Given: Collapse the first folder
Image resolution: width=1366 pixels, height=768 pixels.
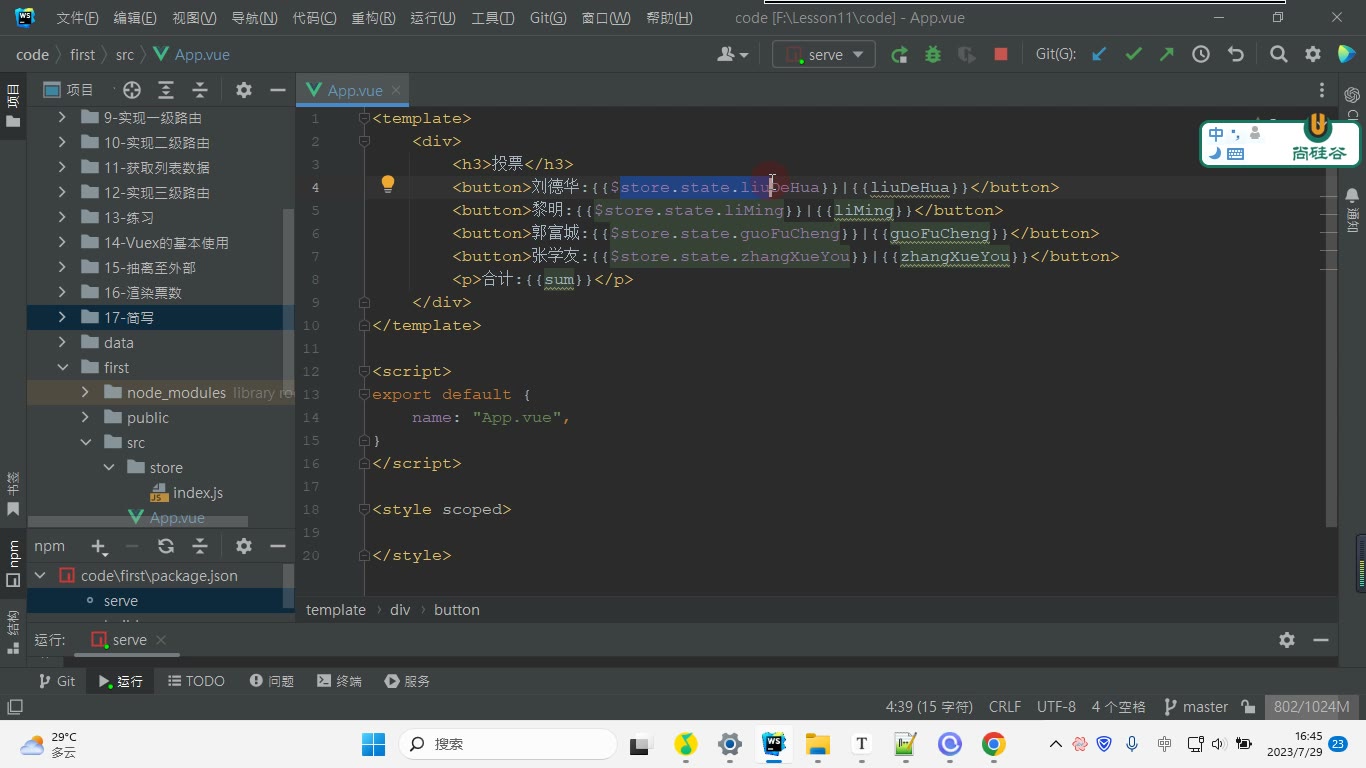Looking at the screenshot, I should 62,367.
